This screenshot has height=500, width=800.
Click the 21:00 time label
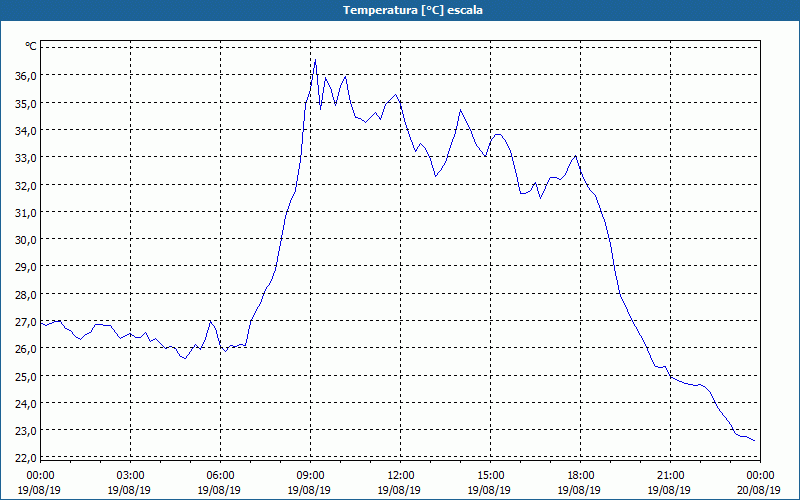tap(670, 476)
